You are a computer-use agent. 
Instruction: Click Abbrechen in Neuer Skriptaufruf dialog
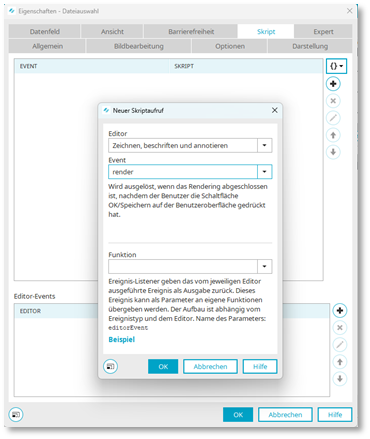click(210, 367)
